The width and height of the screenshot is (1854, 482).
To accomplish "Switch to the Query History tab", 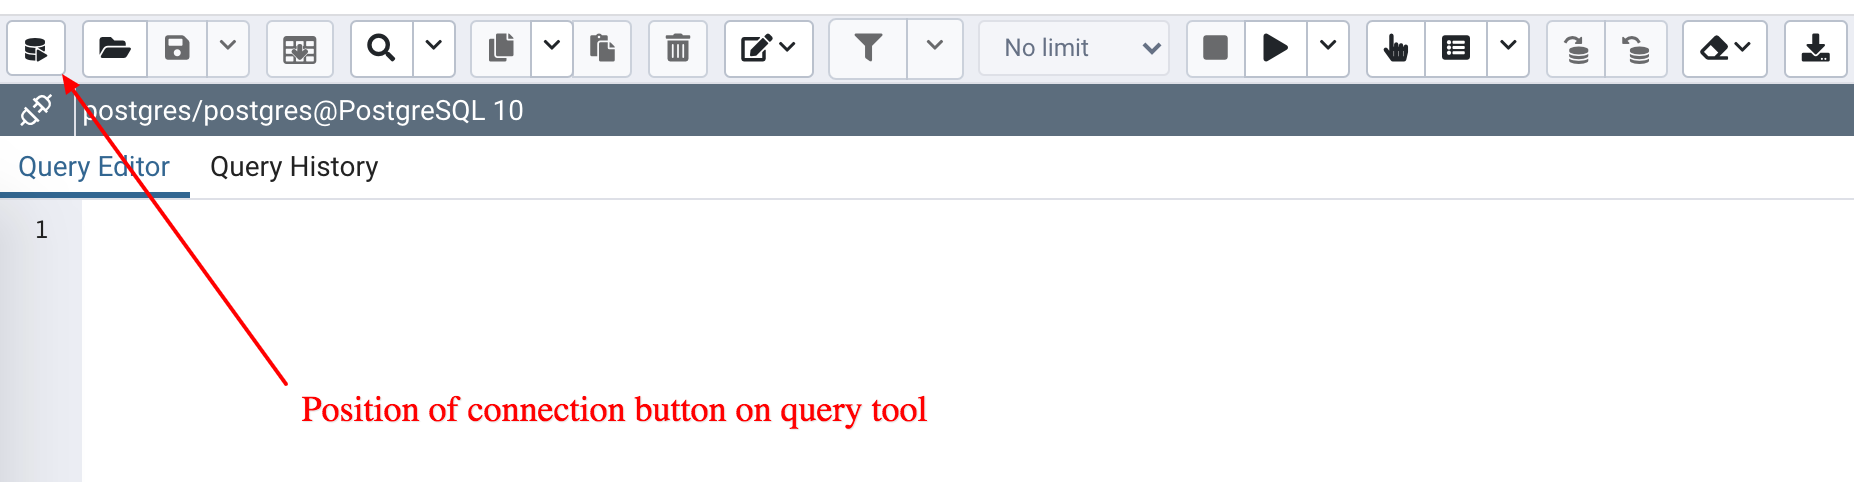I will 294,167.
